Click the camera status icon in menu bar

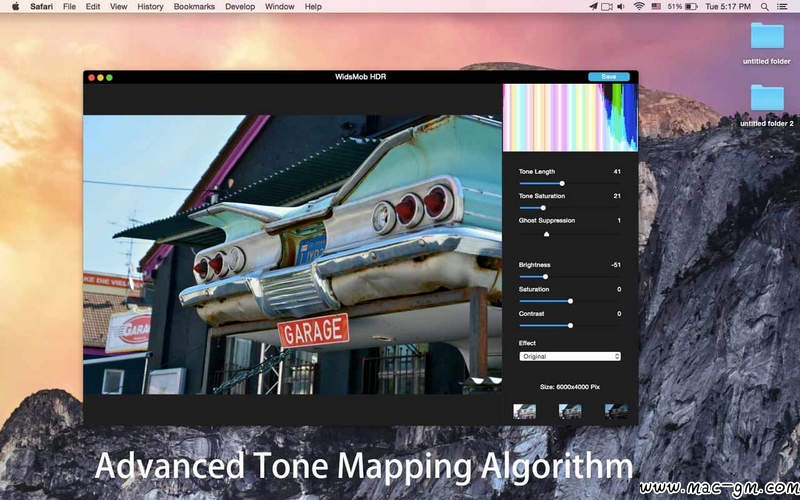[x=606, y=7]
